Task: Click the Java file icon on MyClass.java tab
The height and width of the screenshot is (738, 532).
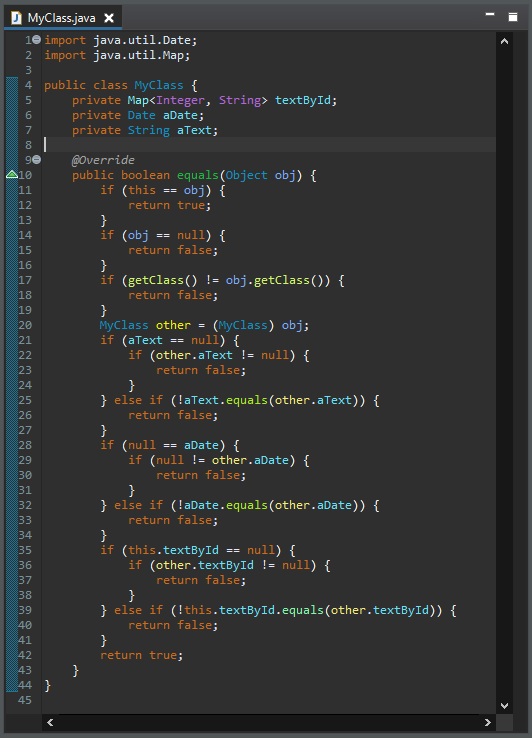Action: click(16, 18)
